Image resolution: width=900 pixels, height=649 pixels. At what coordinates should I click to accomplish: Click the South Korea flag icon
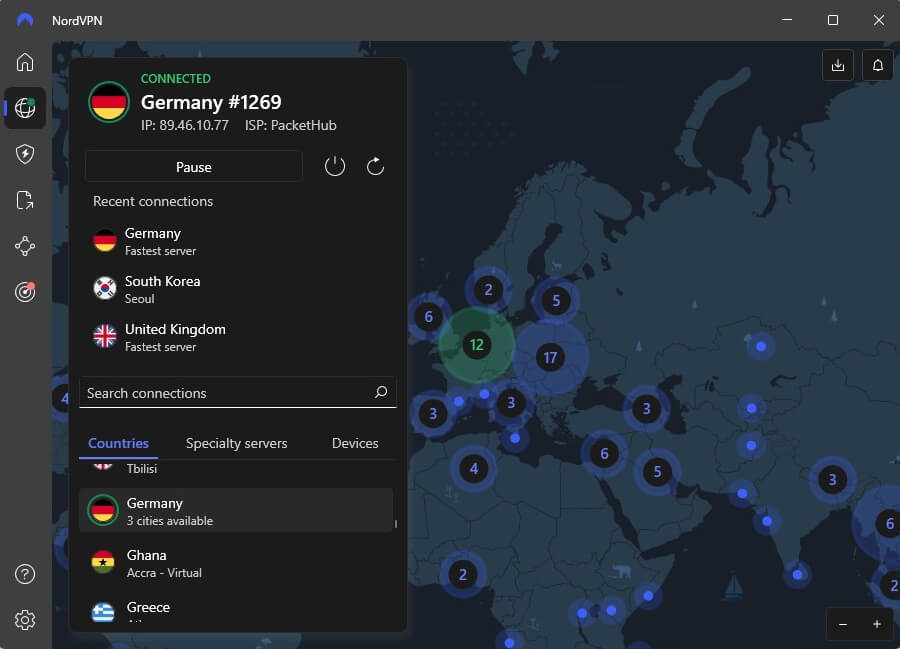click(104, 289)
